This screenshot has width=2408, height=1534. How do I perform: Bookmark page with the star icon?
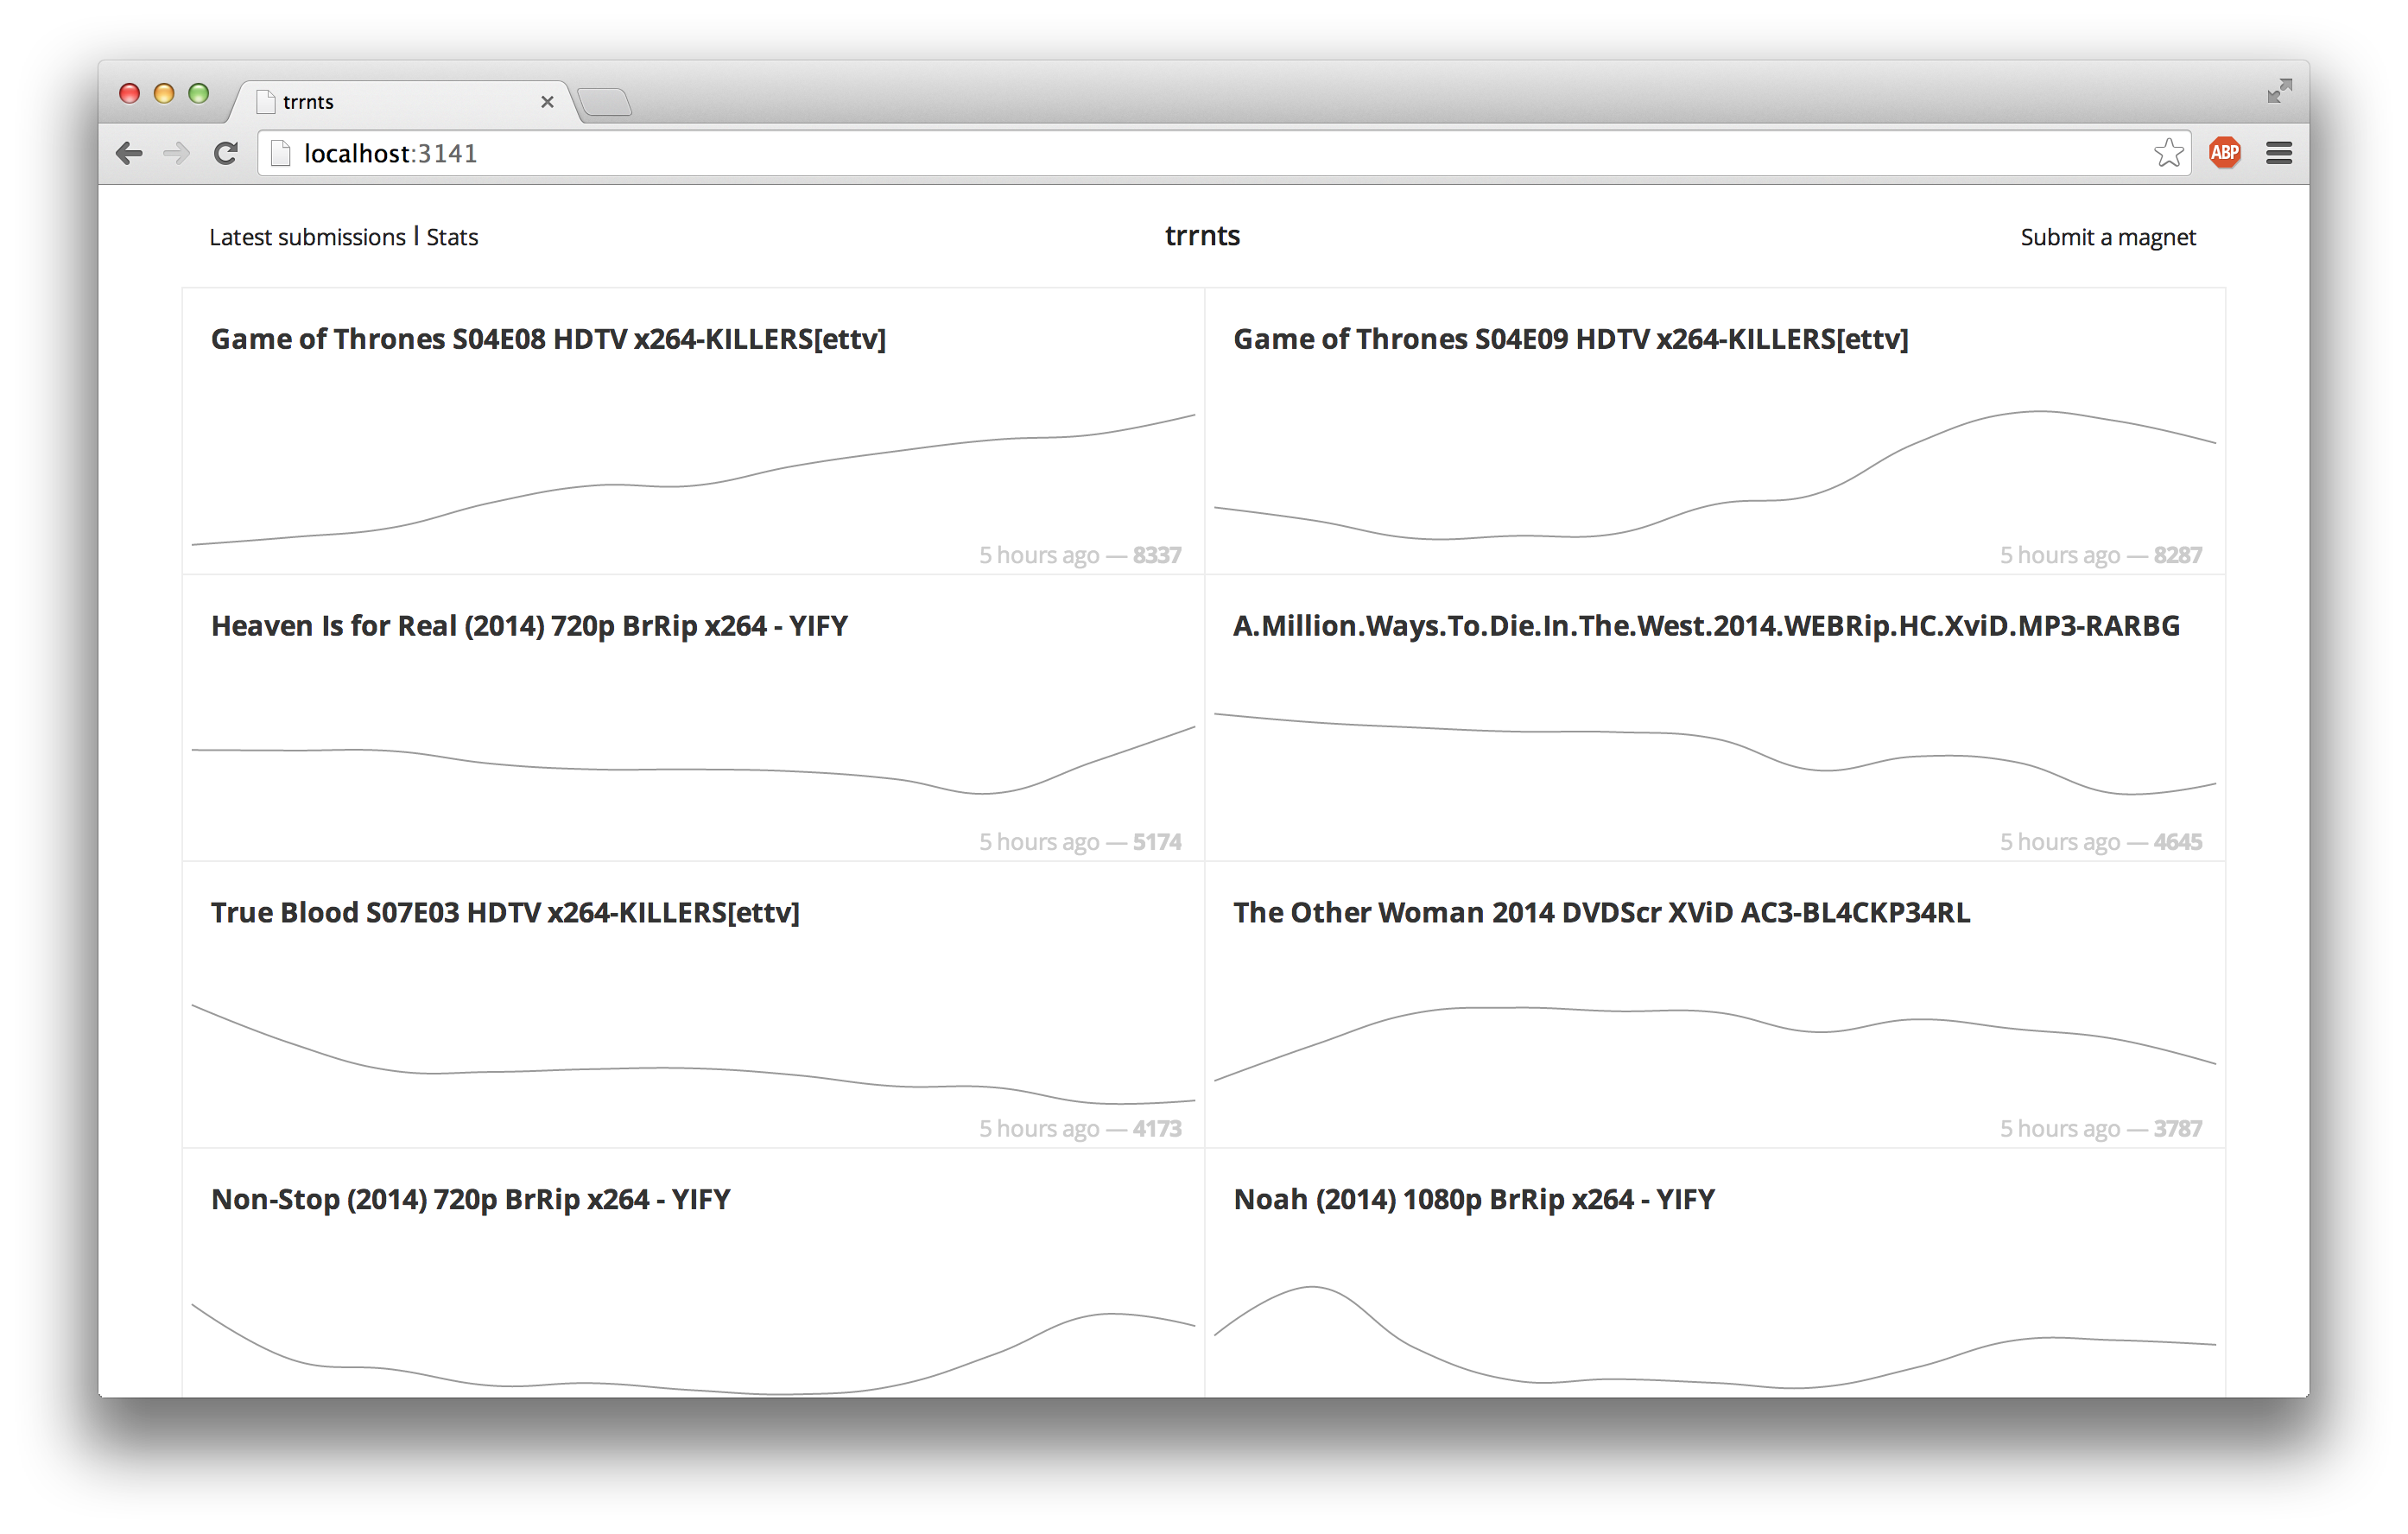[x=2168, y=153]
